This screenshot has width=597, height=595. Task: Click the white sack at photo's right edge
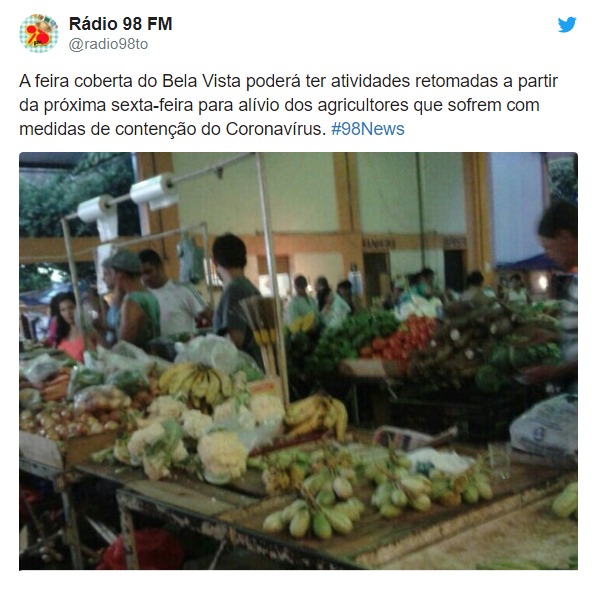544,426
